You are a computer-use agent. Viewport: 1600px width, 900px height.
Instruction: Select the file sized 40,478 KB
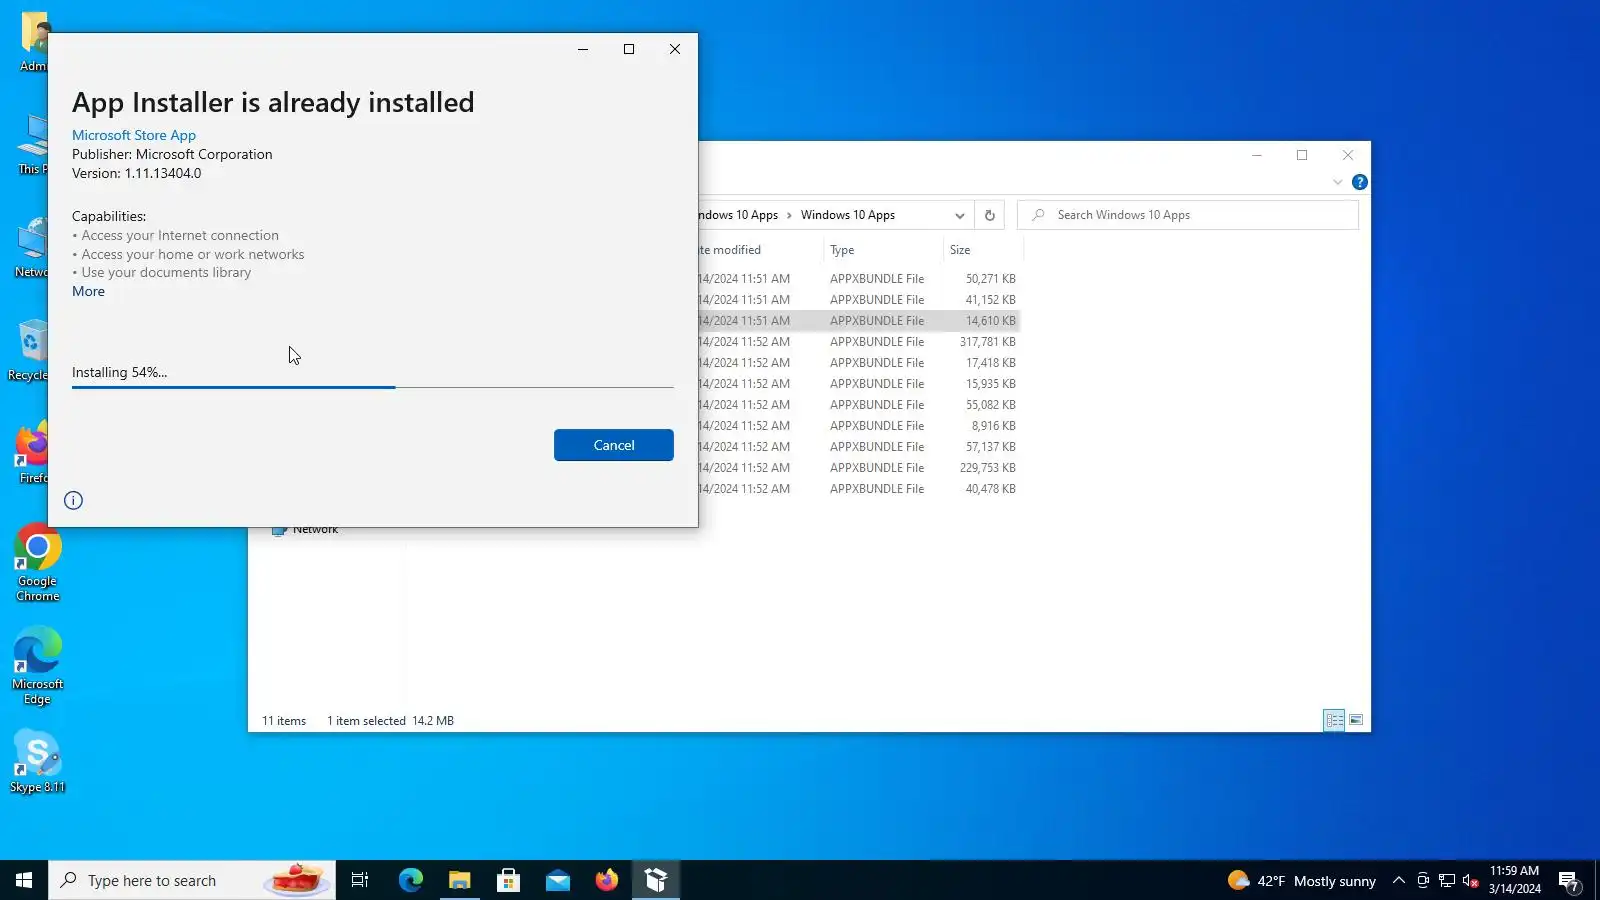[858, 489]
